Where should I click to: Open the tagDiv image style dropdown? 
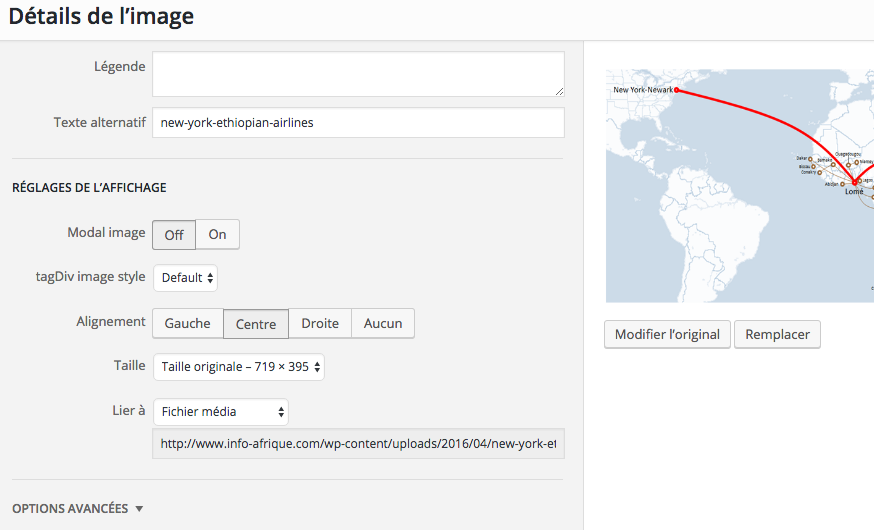185,277
